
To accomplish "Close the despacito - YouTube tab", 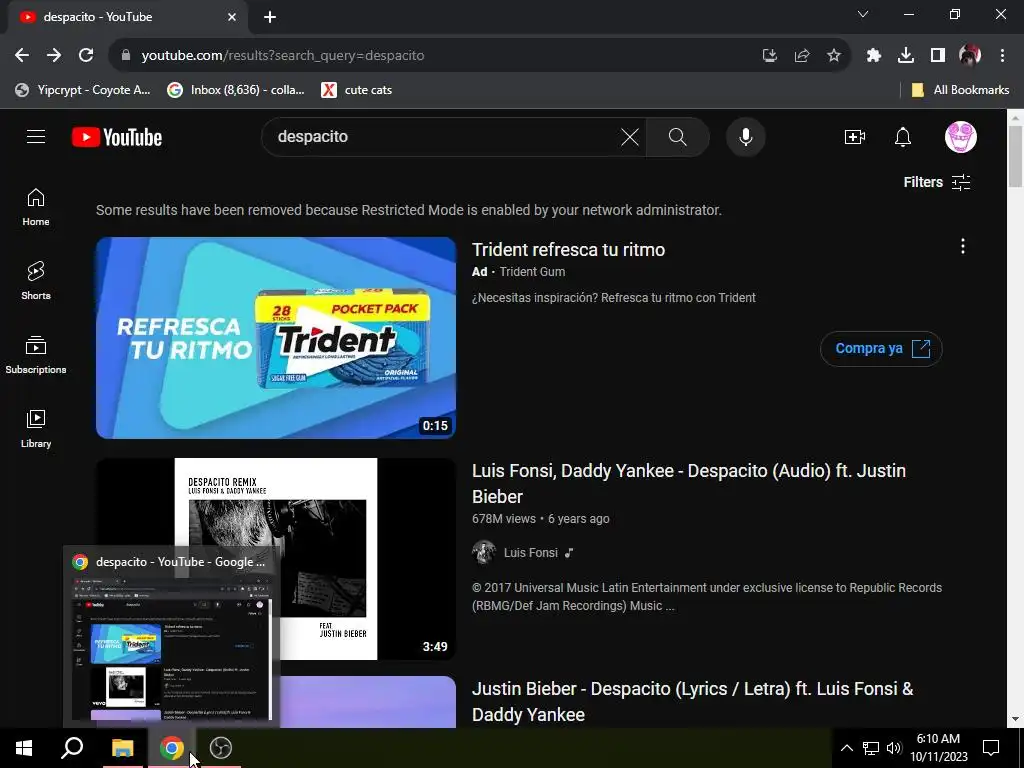I will point(232,17).
